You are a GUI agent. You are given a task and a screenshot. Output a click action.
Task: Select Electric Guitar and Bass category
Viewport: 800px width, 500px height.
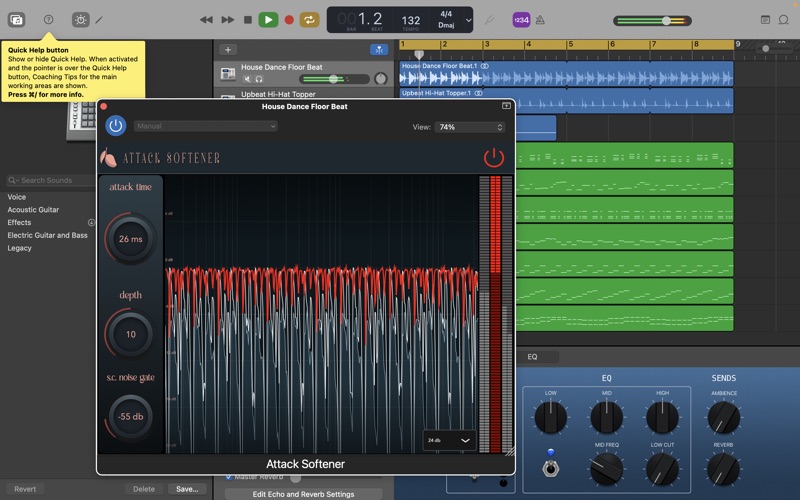(x=48, y=235)
